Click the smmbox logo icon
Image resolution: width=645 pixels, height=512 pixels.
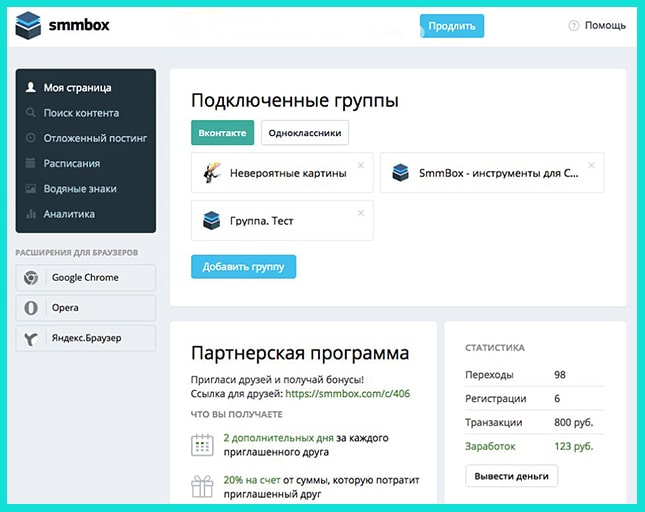(x=28, y=25)
